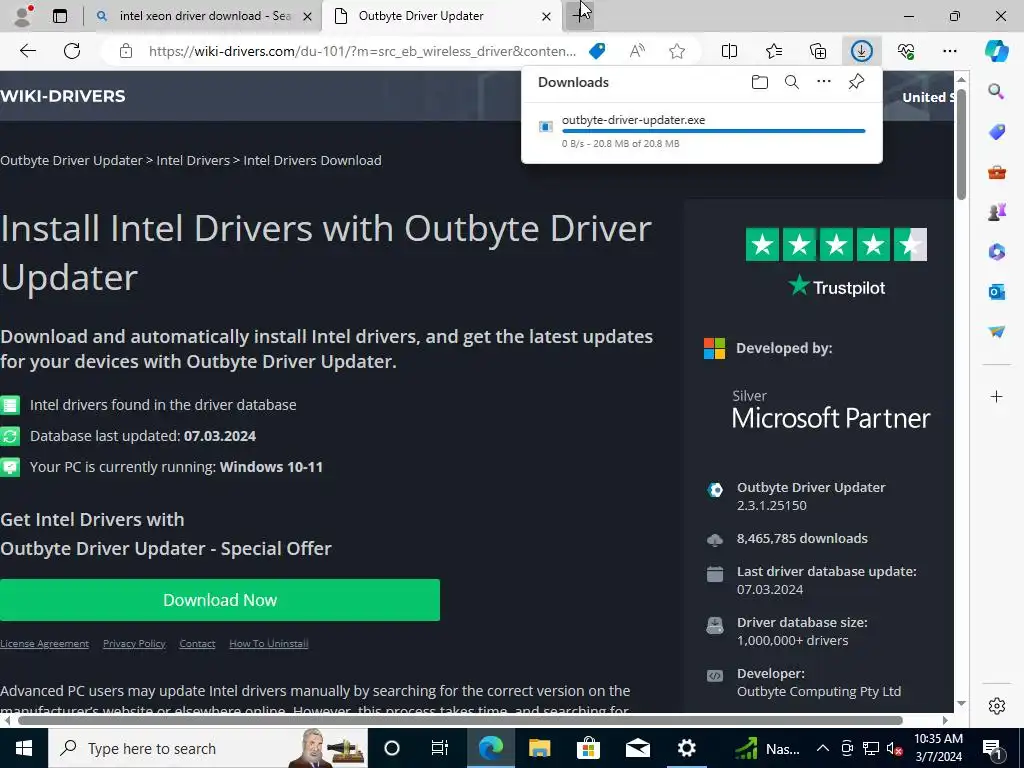This screenshot has width=1024, height=768.
Task: Open downloads folder from Downloads panel
Action: coord(760,82)
